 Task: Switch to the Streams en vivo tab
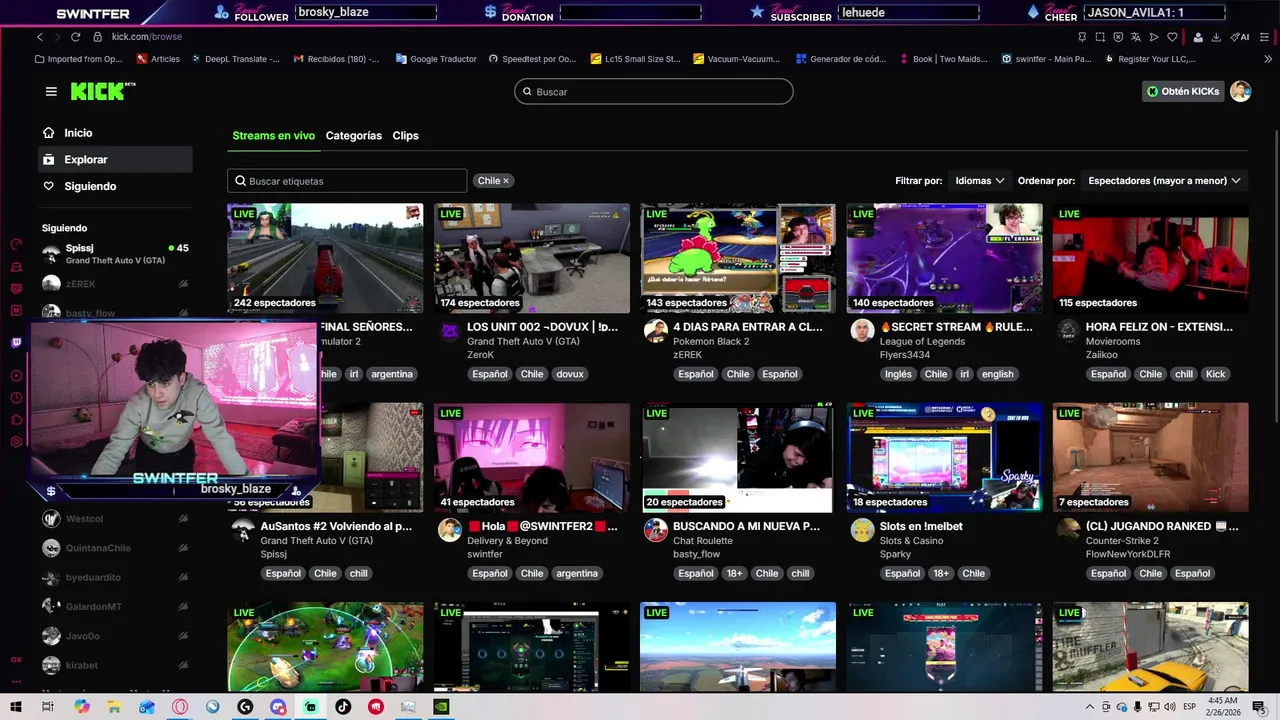[x=274, y=135]
